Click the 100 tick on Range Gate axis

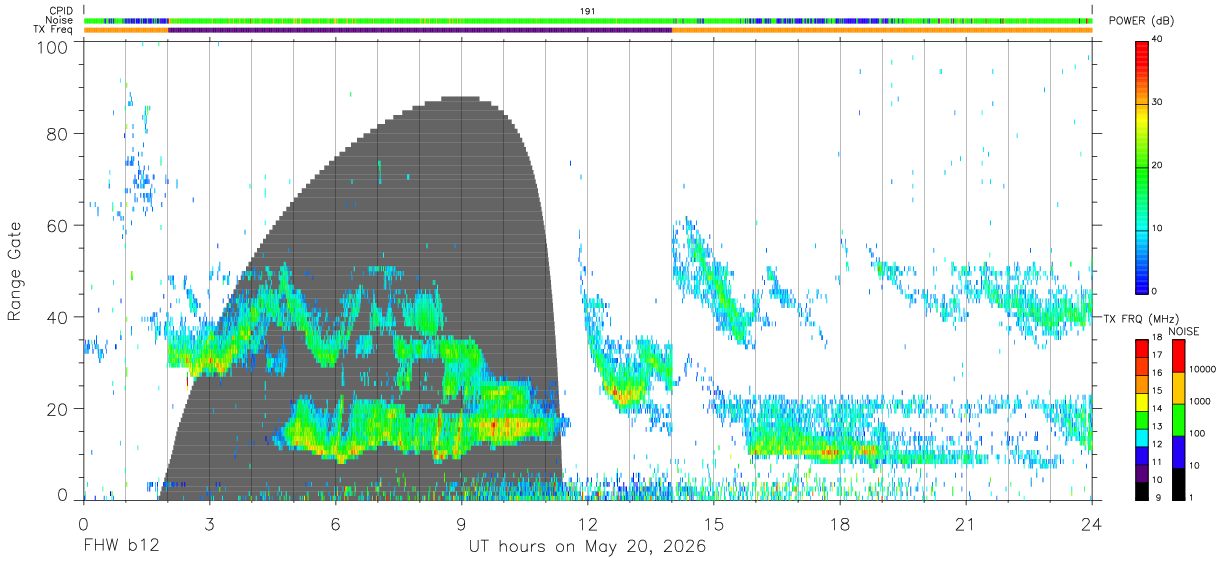click(x=54, y=46)
